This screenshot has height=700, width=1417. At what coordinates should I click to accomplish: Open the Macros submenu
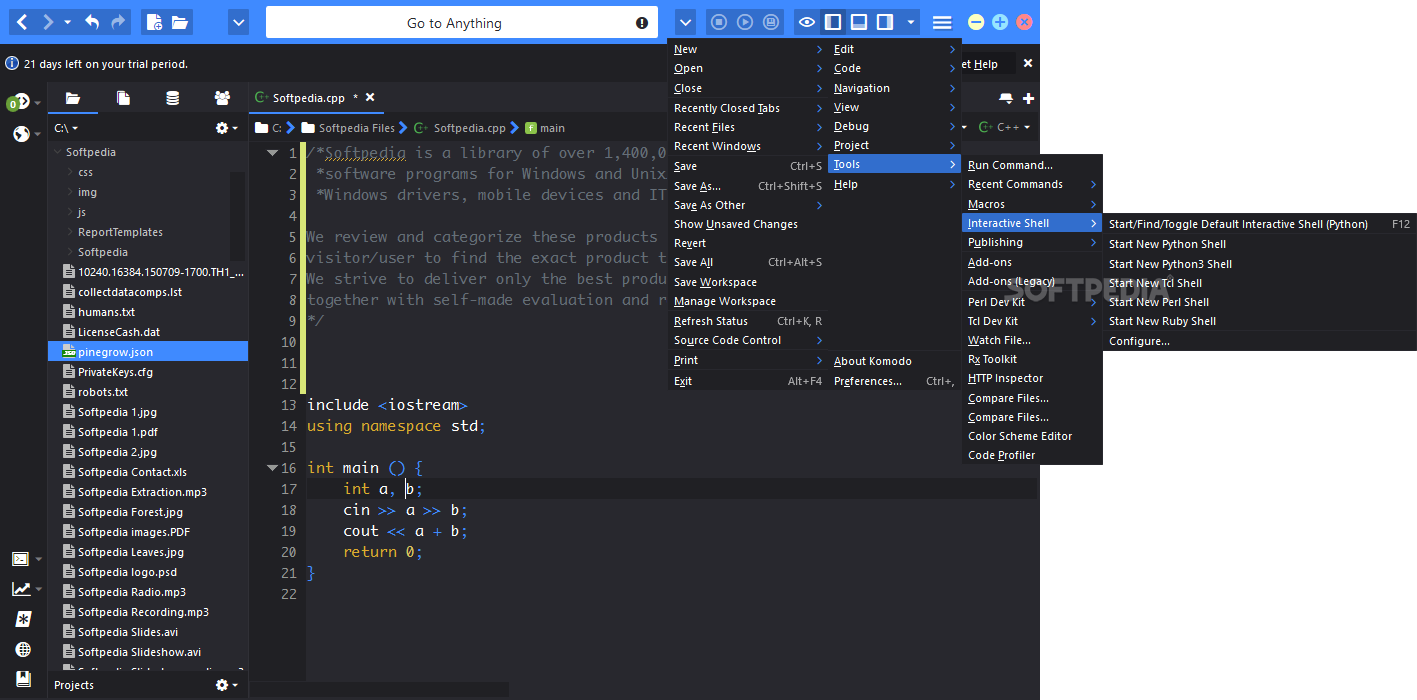tap(1032, 204)
